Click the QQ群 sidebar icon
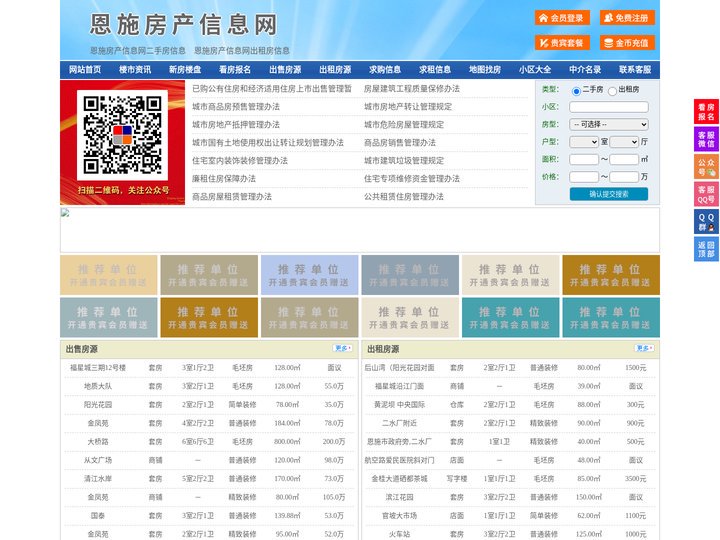The width and height of the screenshot is (720, 540). click(x=706, y=222)
